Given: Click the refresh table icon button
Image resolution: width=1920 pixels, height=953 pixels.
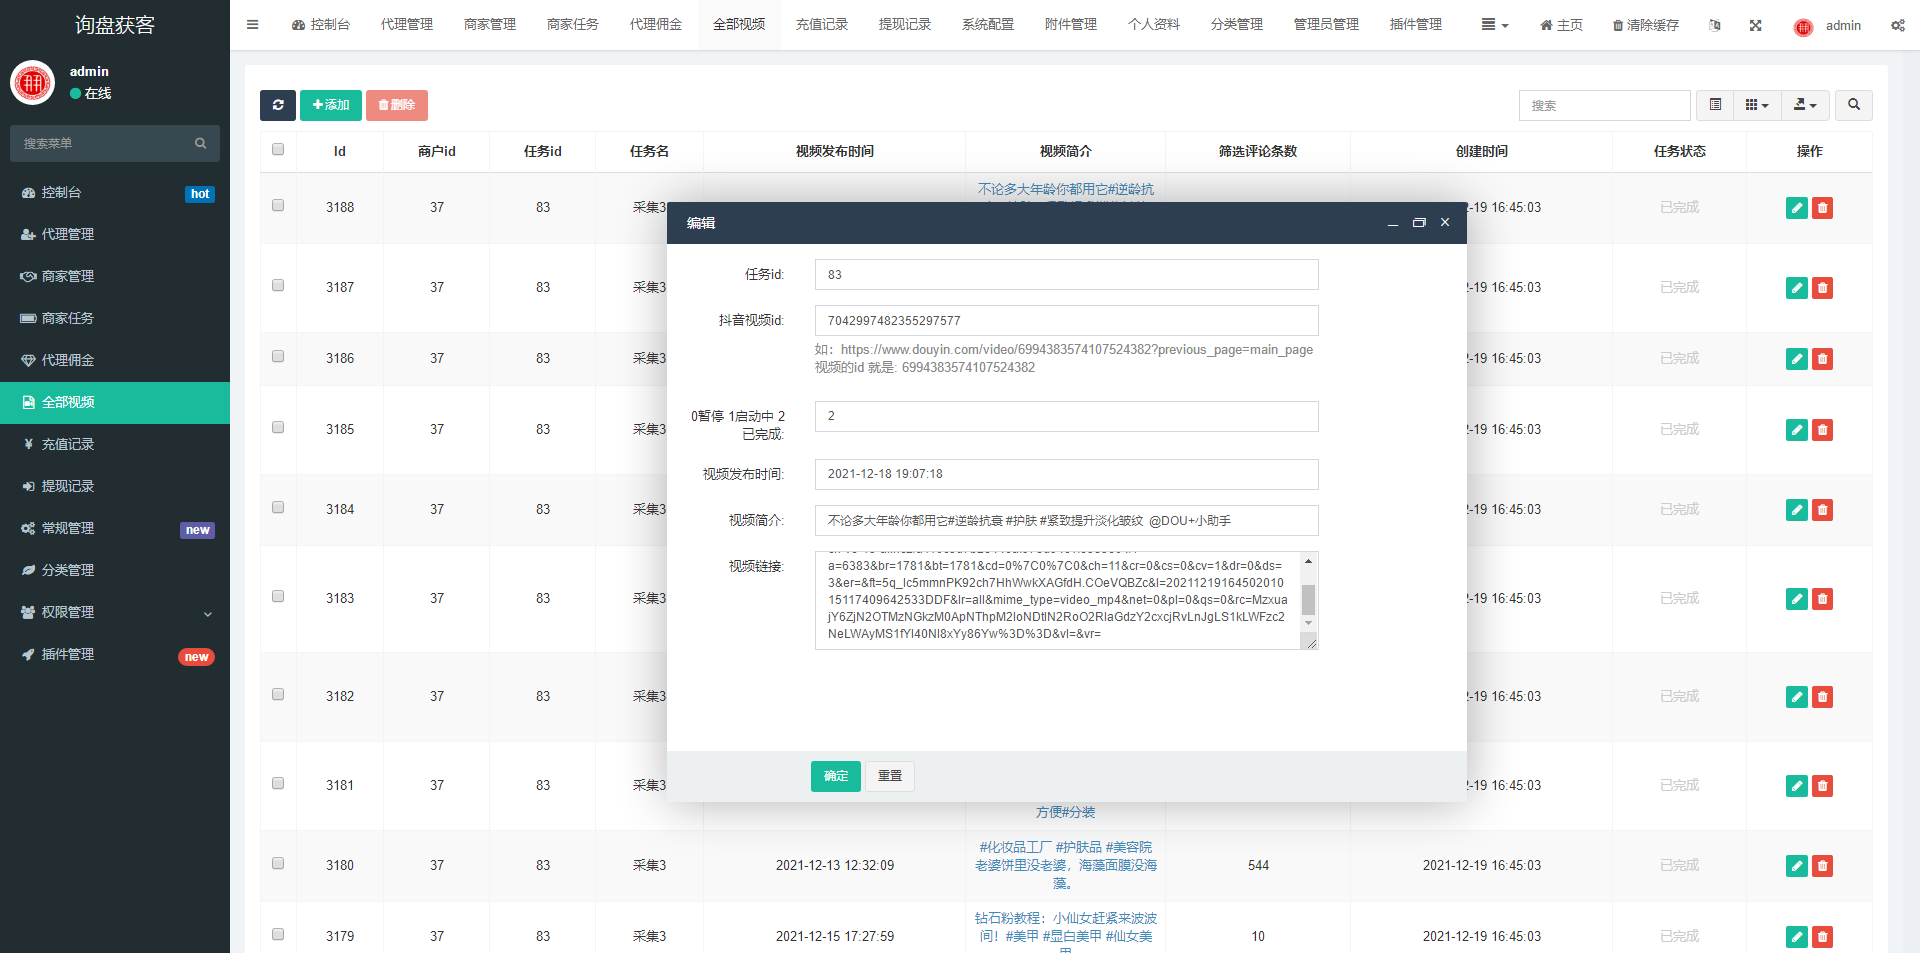Looking at the screenshot, I should [x=277, y=105].
